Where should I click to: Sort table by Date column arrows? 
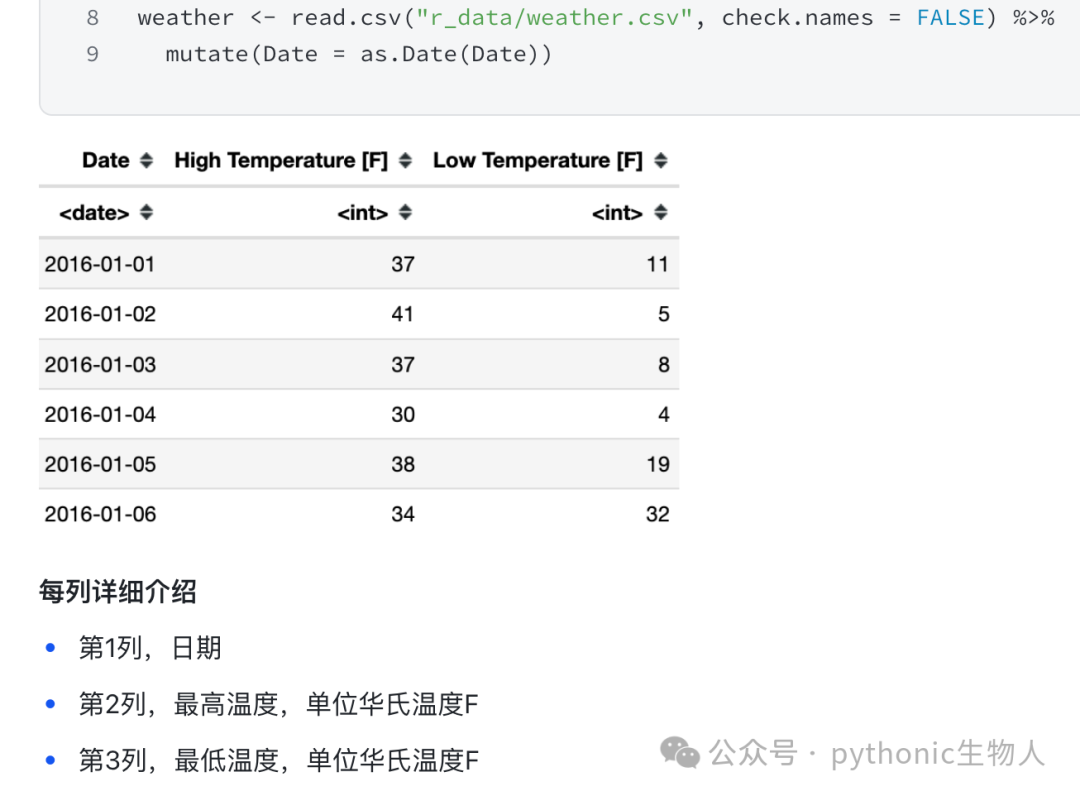click(x=146, y=160)
